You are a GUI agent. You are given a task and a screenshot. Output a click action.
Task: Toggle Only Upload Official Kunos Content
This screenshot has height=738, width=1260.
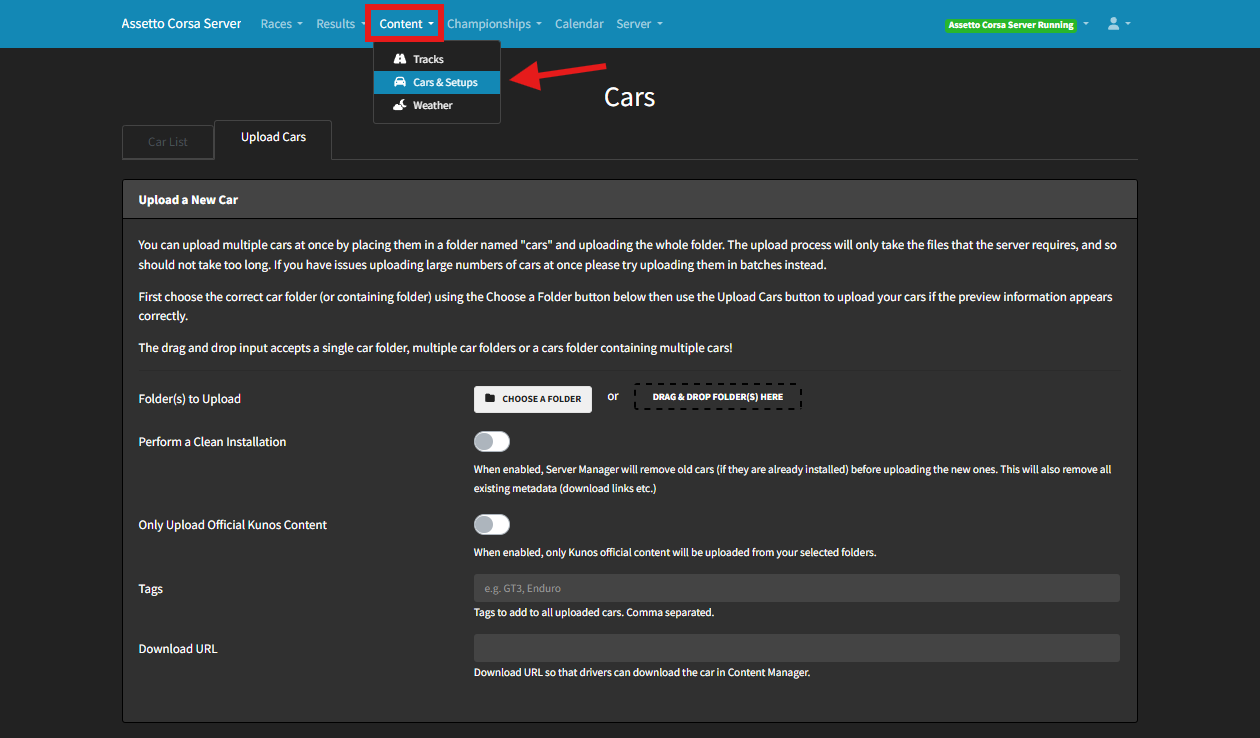coord(492,524)
